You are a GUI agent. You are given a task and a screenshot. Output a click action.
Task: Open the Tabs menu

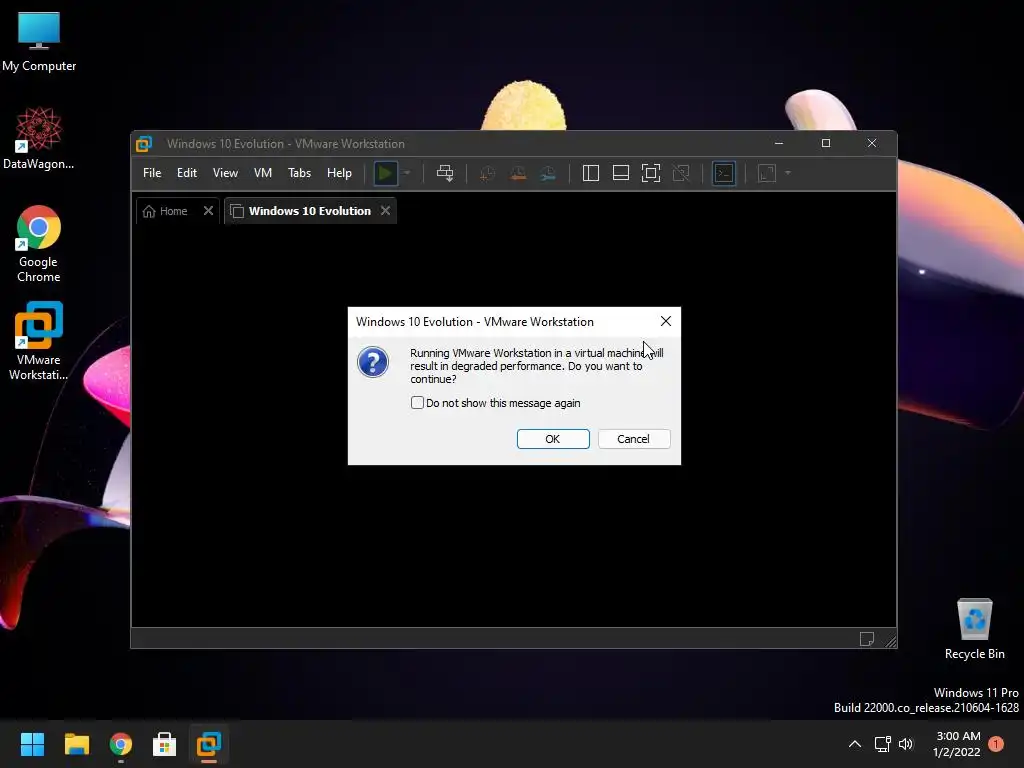click(x=299, y=173)
